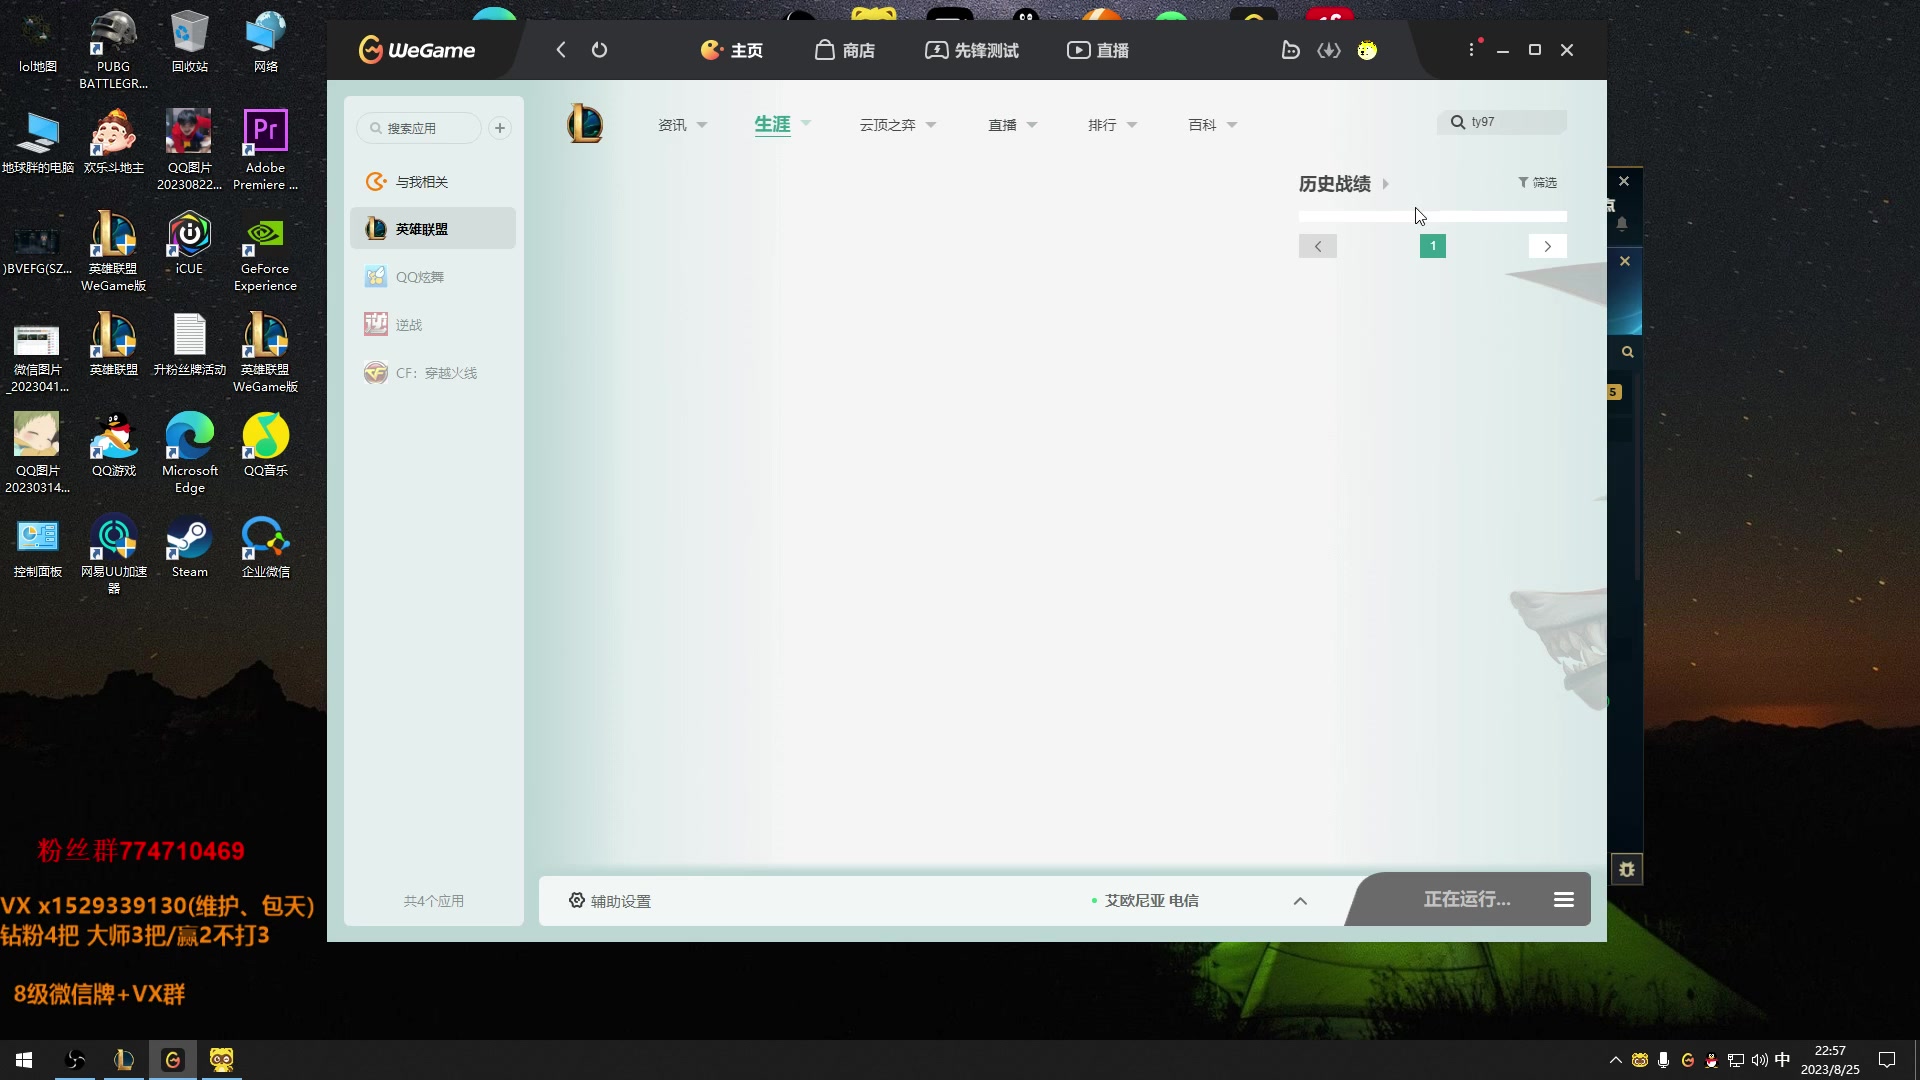1920x1080 pixels.
Task: Open 历史战绩 match history
Action: pyautogui.click(x=1344, y=184)
